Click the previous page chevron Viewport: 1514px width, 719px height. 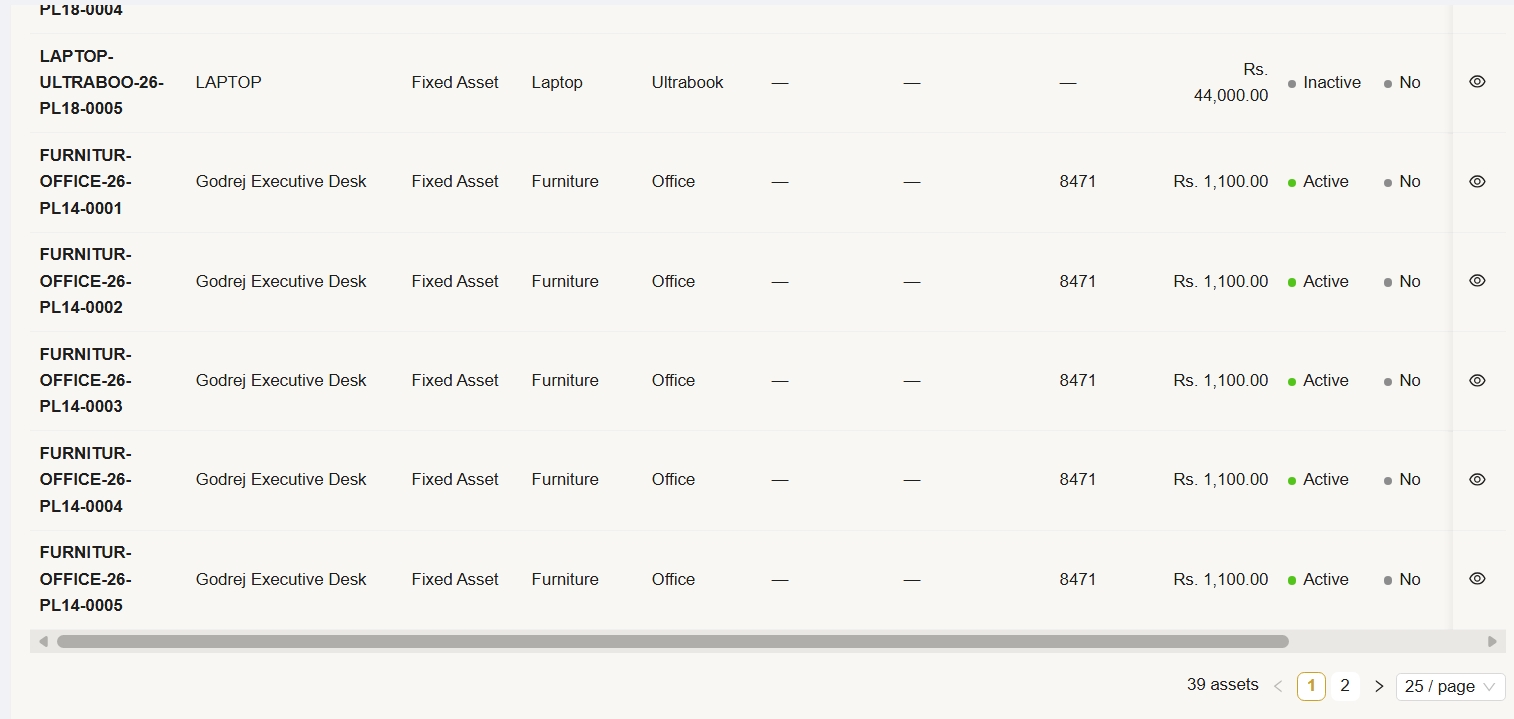(1278, 686)
